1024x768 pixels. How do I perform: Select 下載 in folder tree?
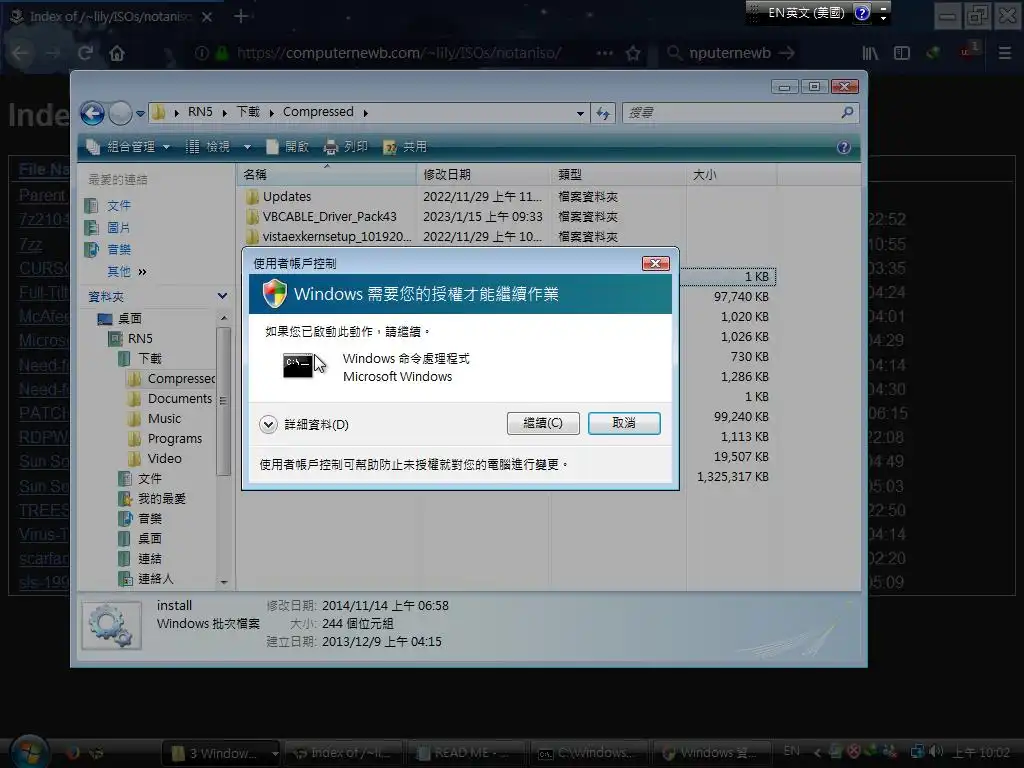click(x=140, y=359)
